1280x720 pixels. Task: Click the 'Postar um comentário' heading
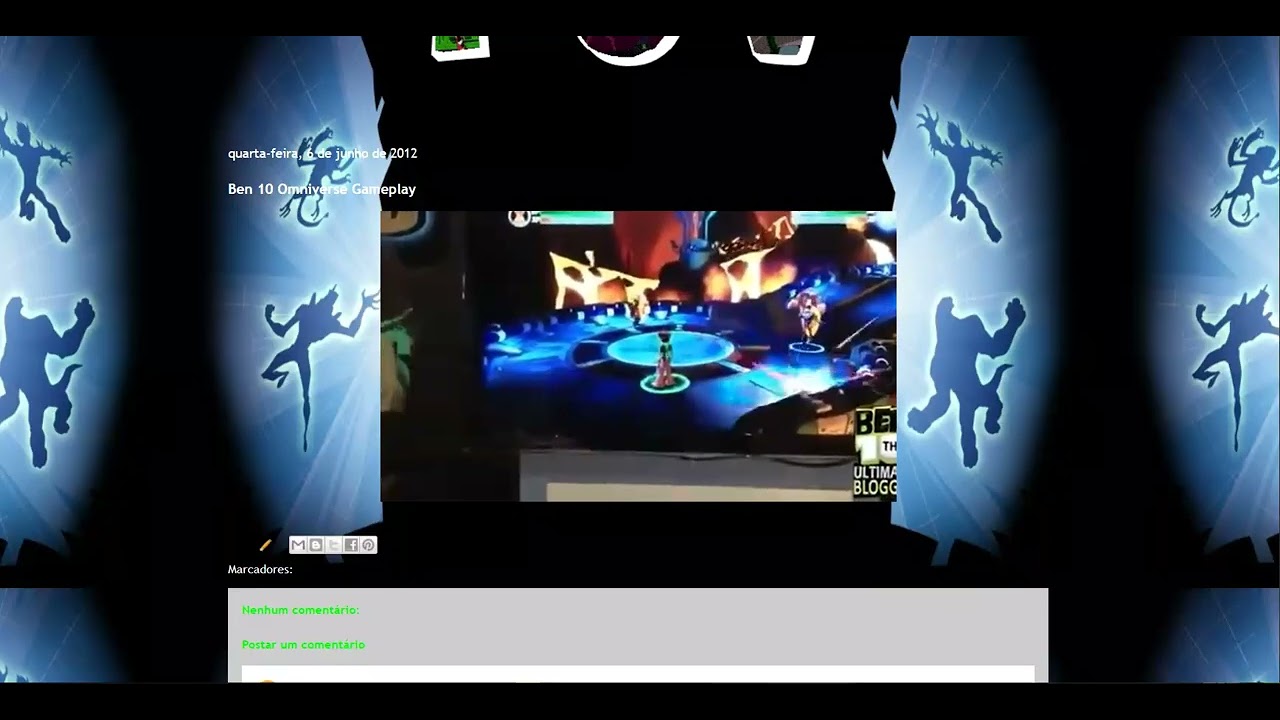(x=303, y=645)
